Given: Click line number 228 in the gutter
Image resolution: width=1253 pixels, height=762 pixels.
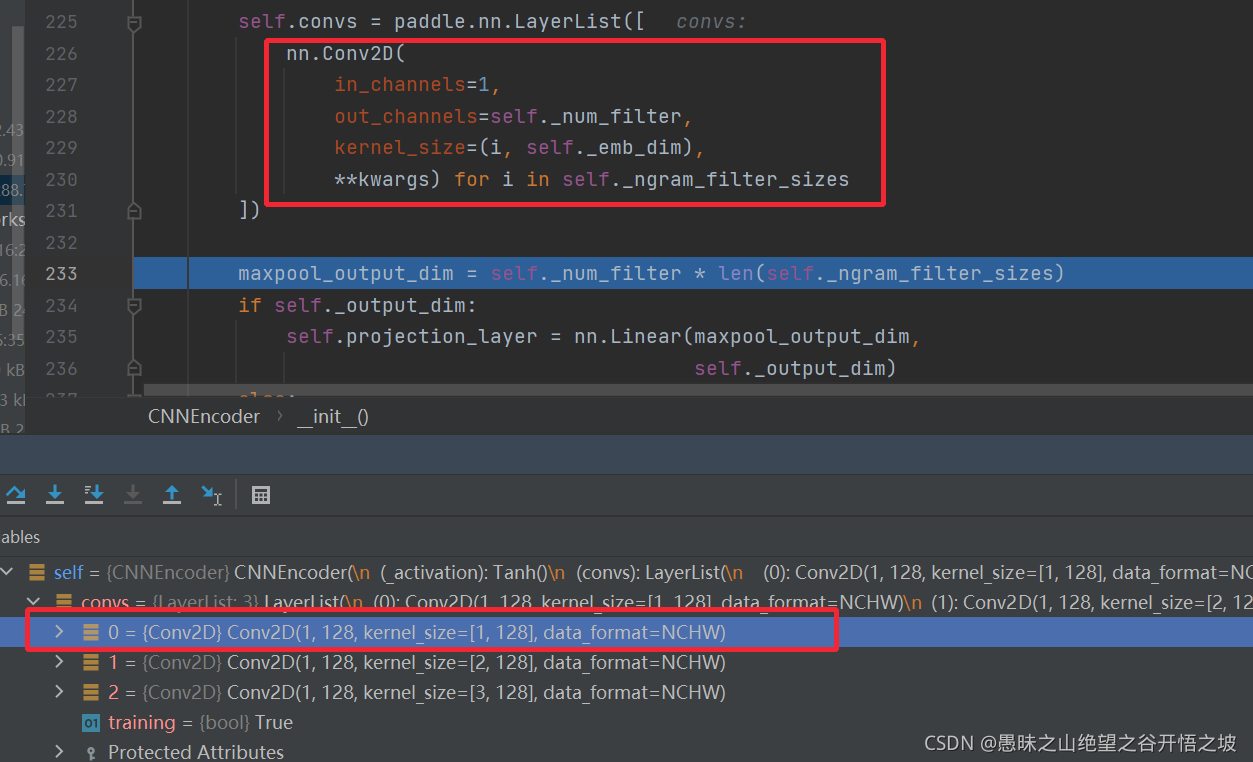Looking at the screenshot, I should tap(61, 116).
